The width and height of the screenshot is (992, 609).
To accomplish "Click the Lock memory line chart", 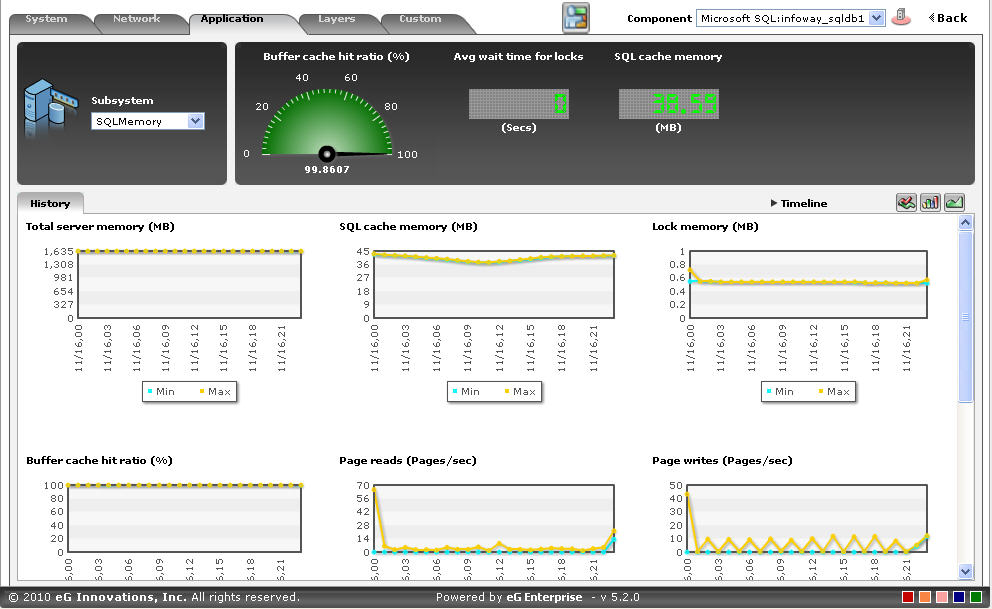I will pos(809,285).
